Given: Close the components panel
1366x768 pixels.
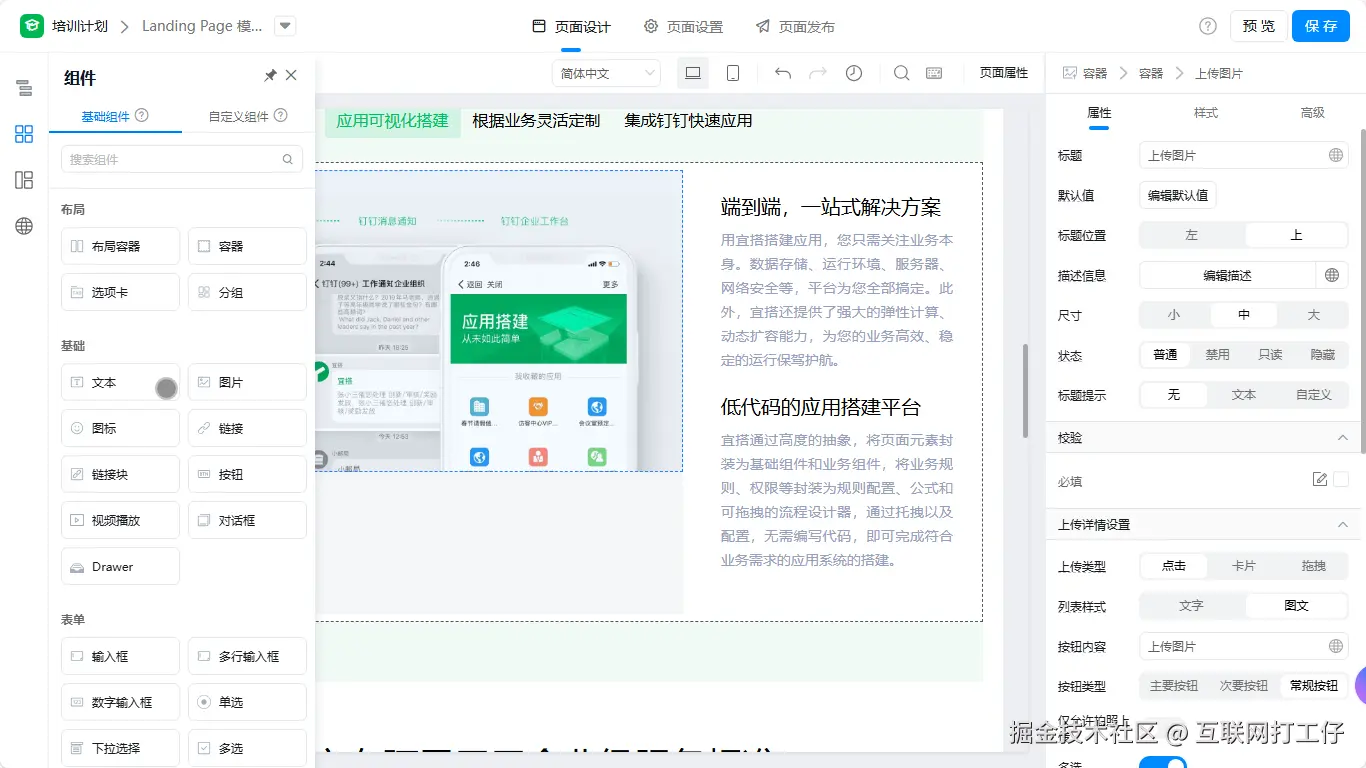Looking at the screenshot, I should tap(291, 76).
